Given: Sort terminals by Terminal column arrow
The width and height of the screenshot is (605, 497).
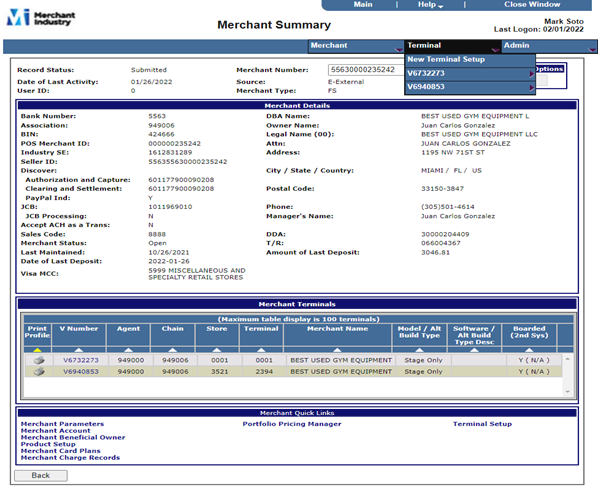Looking at the screenshot, I should (261, 350).
